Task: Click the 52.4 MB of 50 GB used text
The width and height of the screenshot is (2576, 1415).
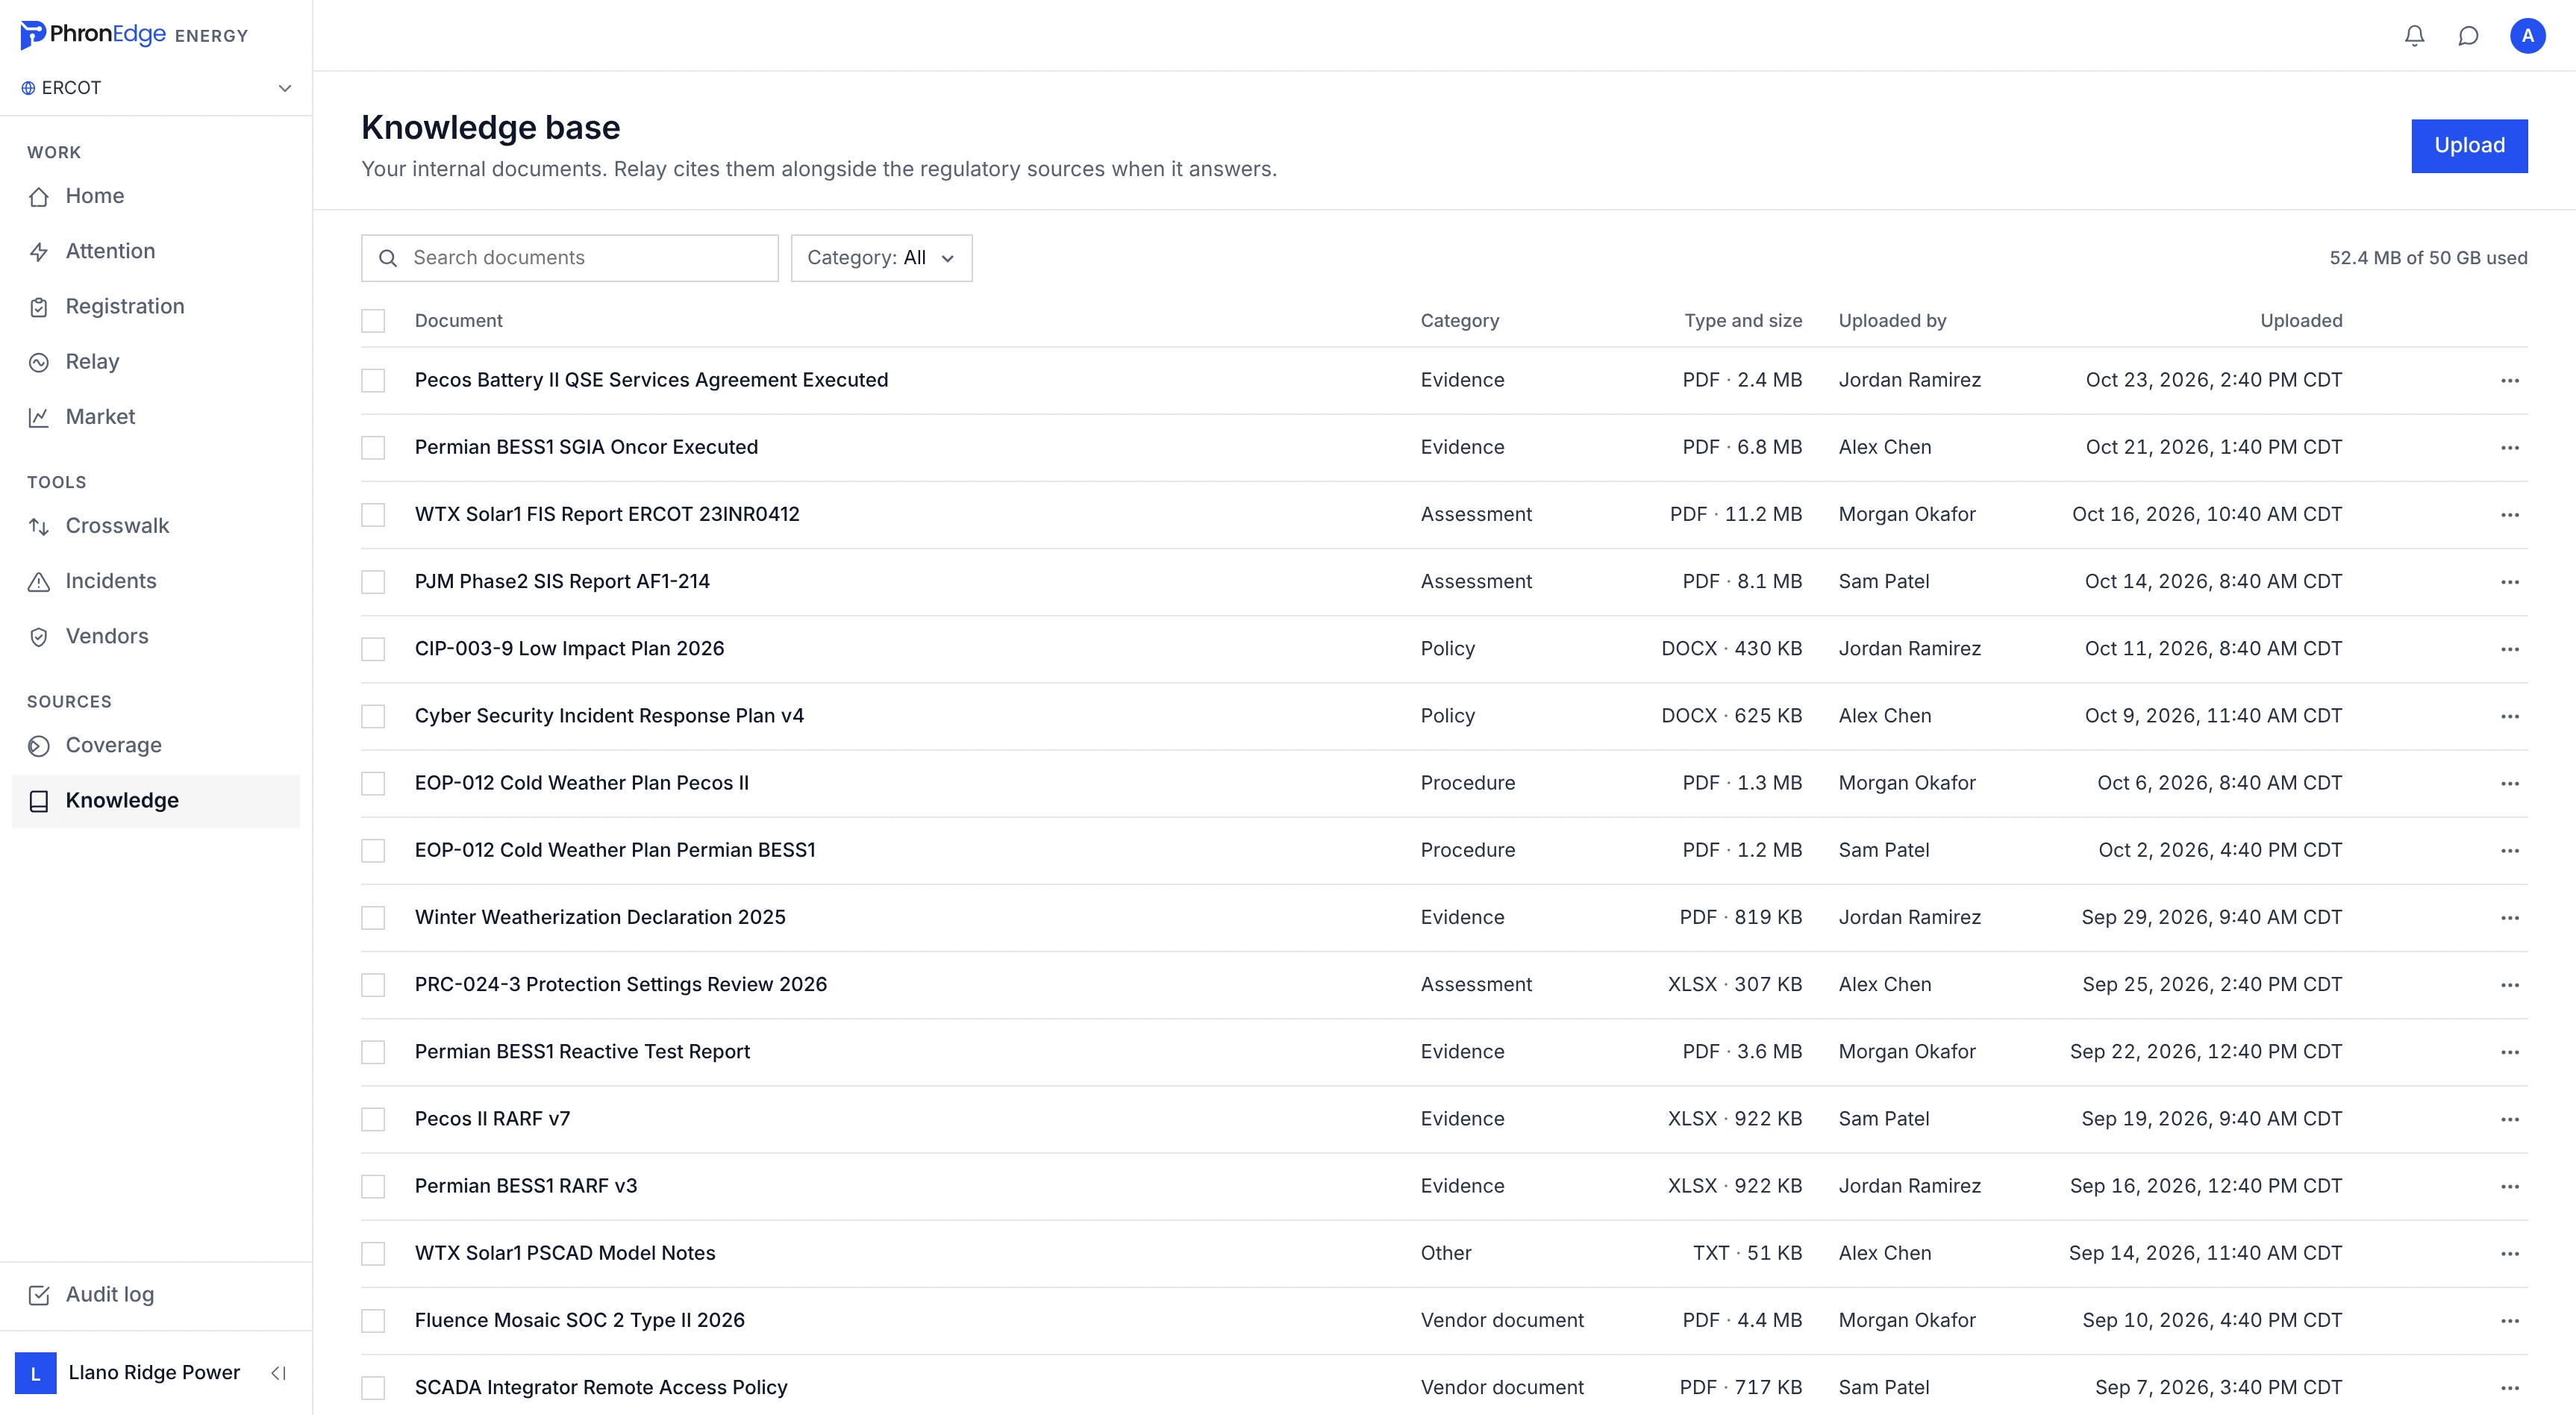Action: pos(2428,258)
